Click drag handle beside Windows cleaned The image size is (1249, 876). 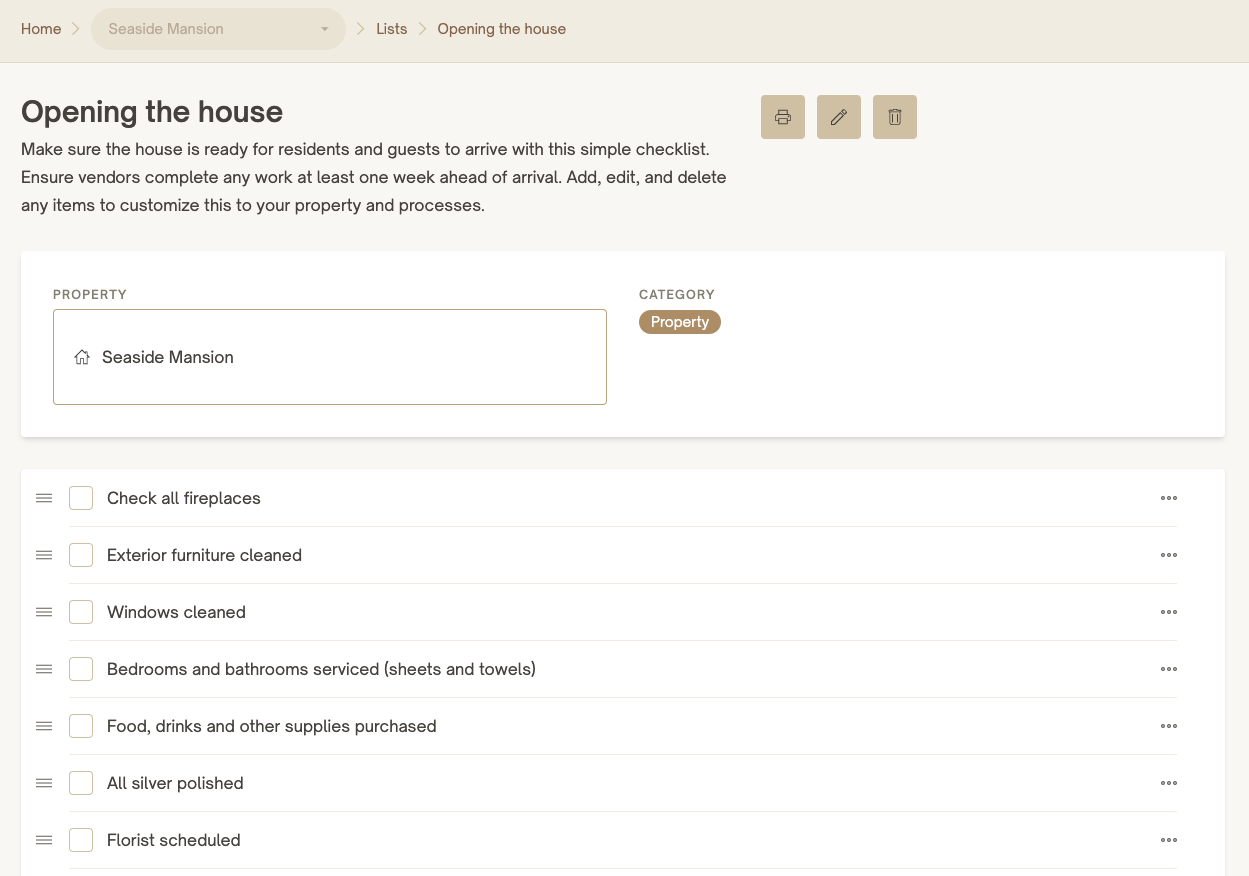44,612
